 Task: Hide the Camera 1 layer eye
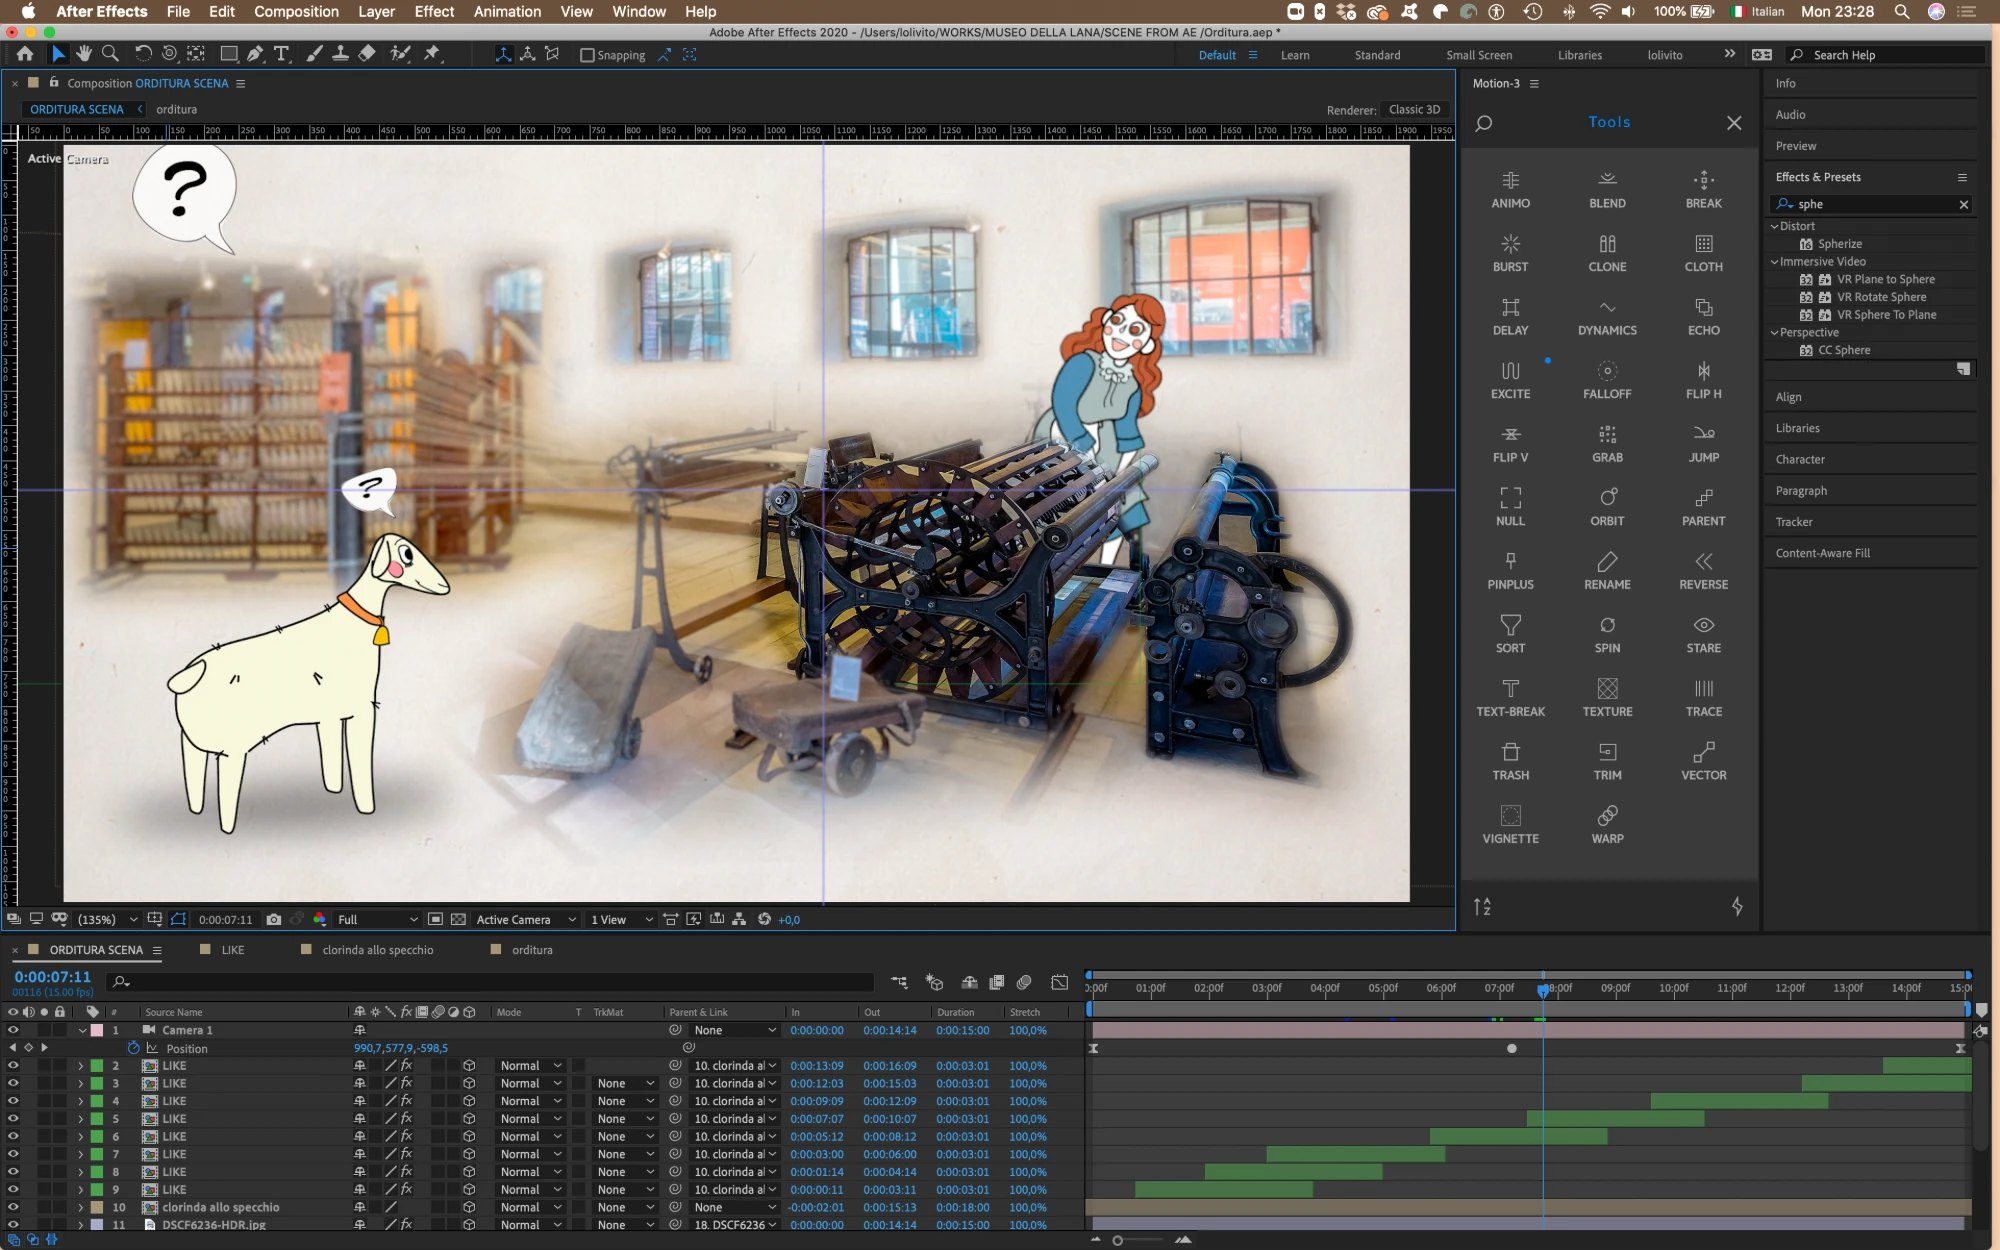coord(13,1030)
